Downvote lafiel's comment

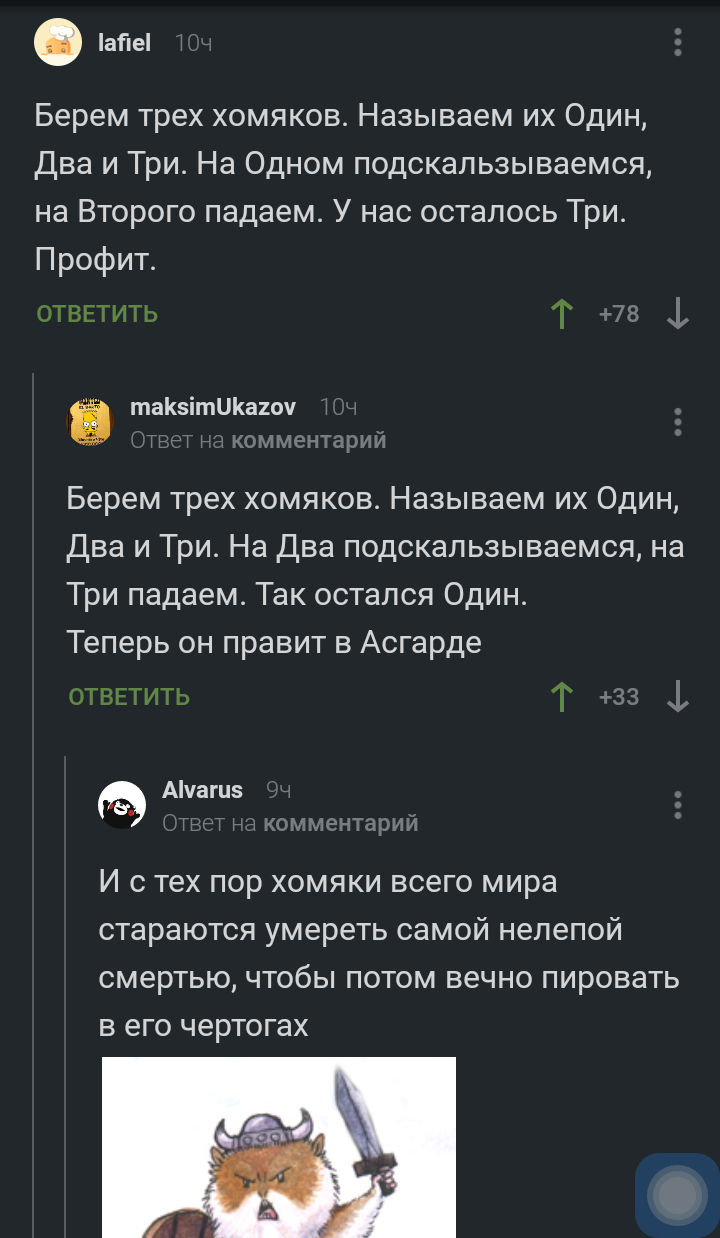tap(677, 314)
